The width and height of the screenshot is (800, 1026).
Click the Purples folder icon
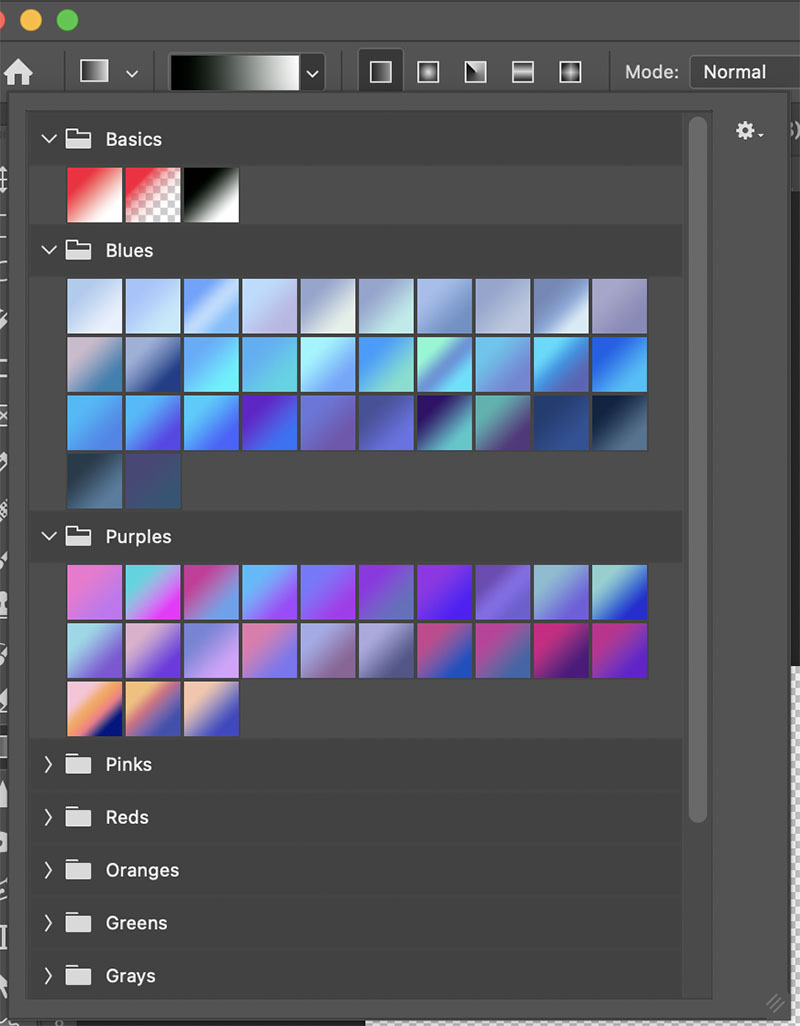[78, 536]
